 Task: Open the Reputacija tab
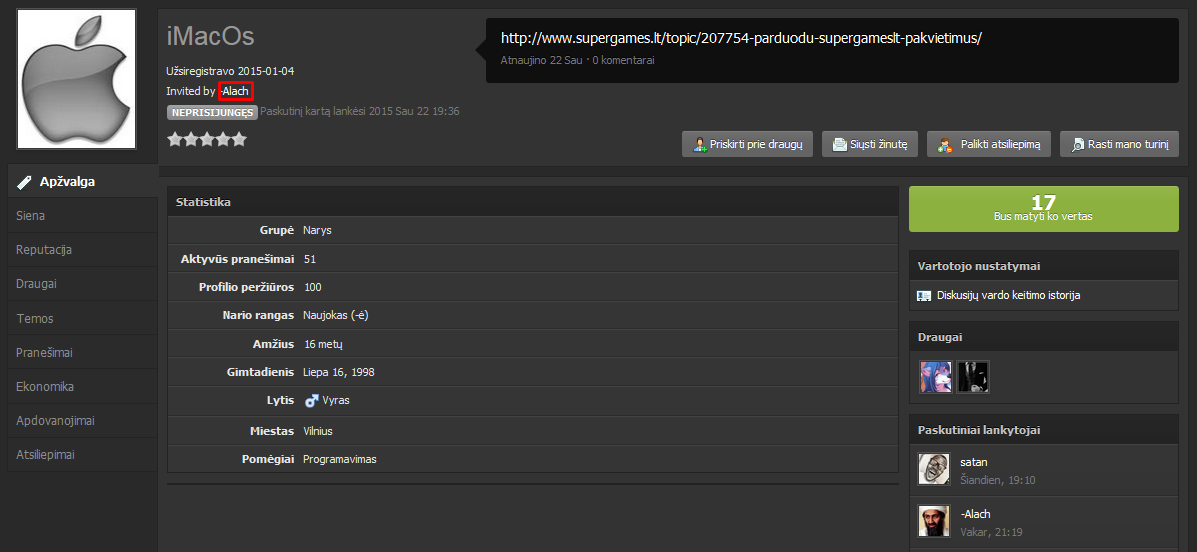(82, 250)
